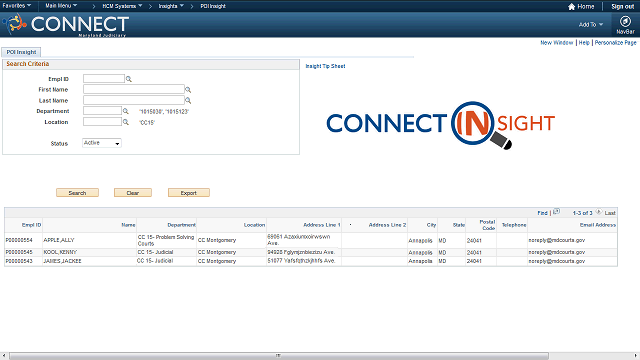Click the First Name input field

click(x=134, y=89)
